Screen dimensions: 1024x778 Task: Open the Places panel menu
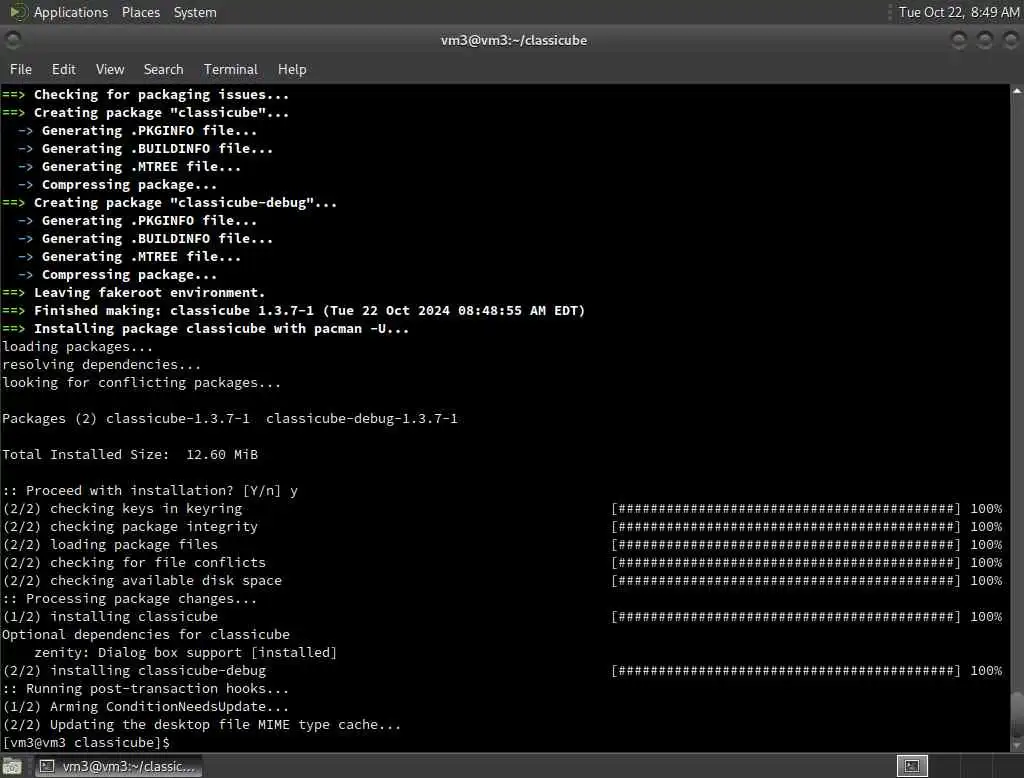coord(140,12)
